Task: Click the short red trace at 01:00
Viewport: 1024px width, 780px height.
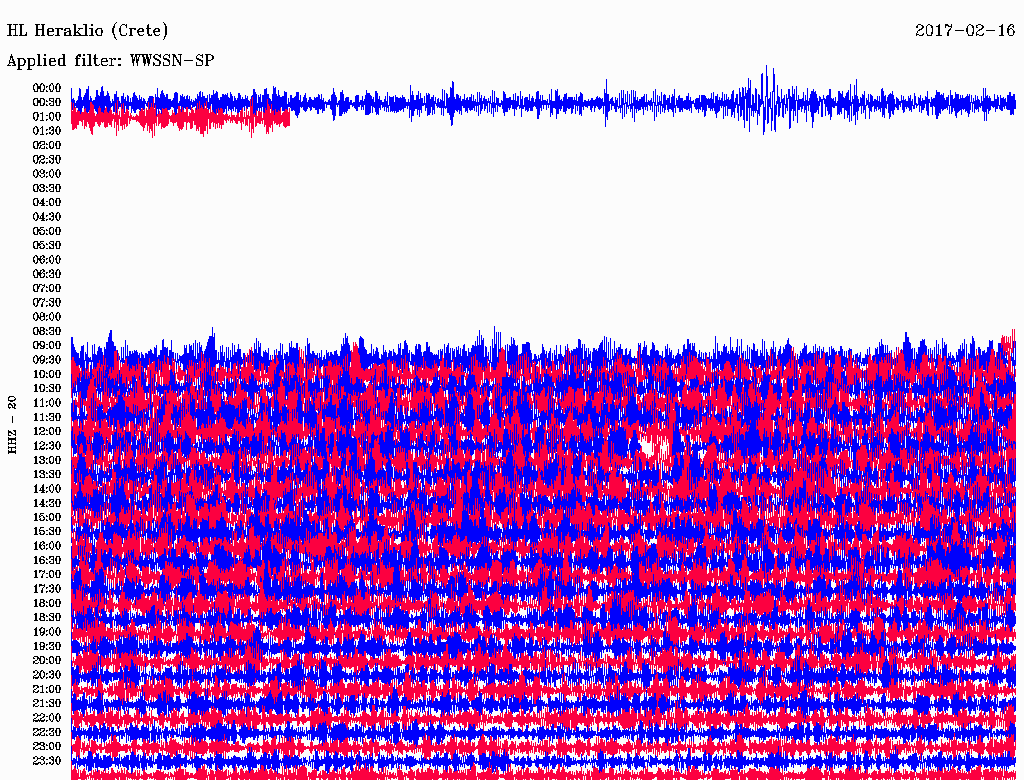Action: pyautogui.click(x=180, y=118)
